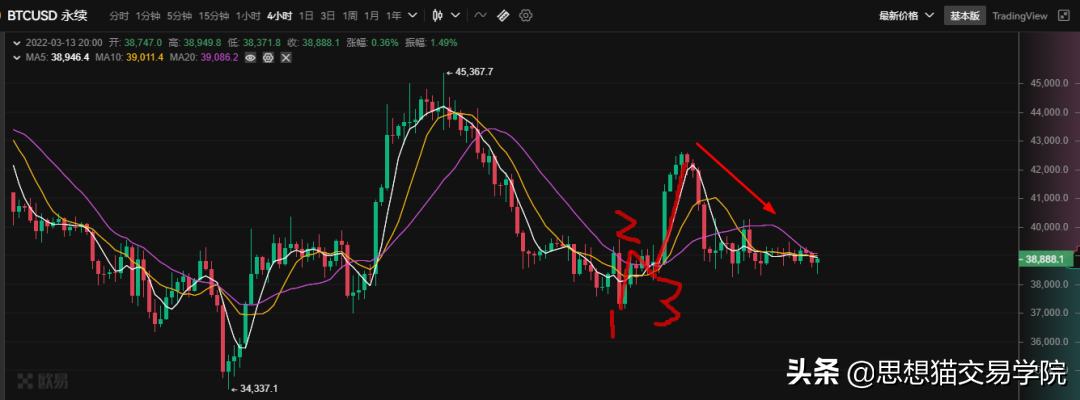Image resolution: width=1080 pixels, height=400 pixels.
Task: Collapse the OHLC date info row
Action: tap(17, 43)
